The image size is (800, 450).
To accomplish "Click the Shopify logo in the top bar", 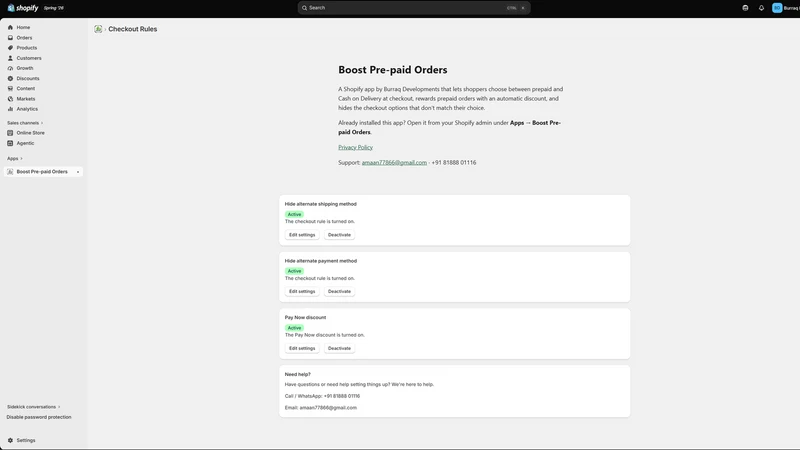I will pyautogui.click(x=22, y=8).
